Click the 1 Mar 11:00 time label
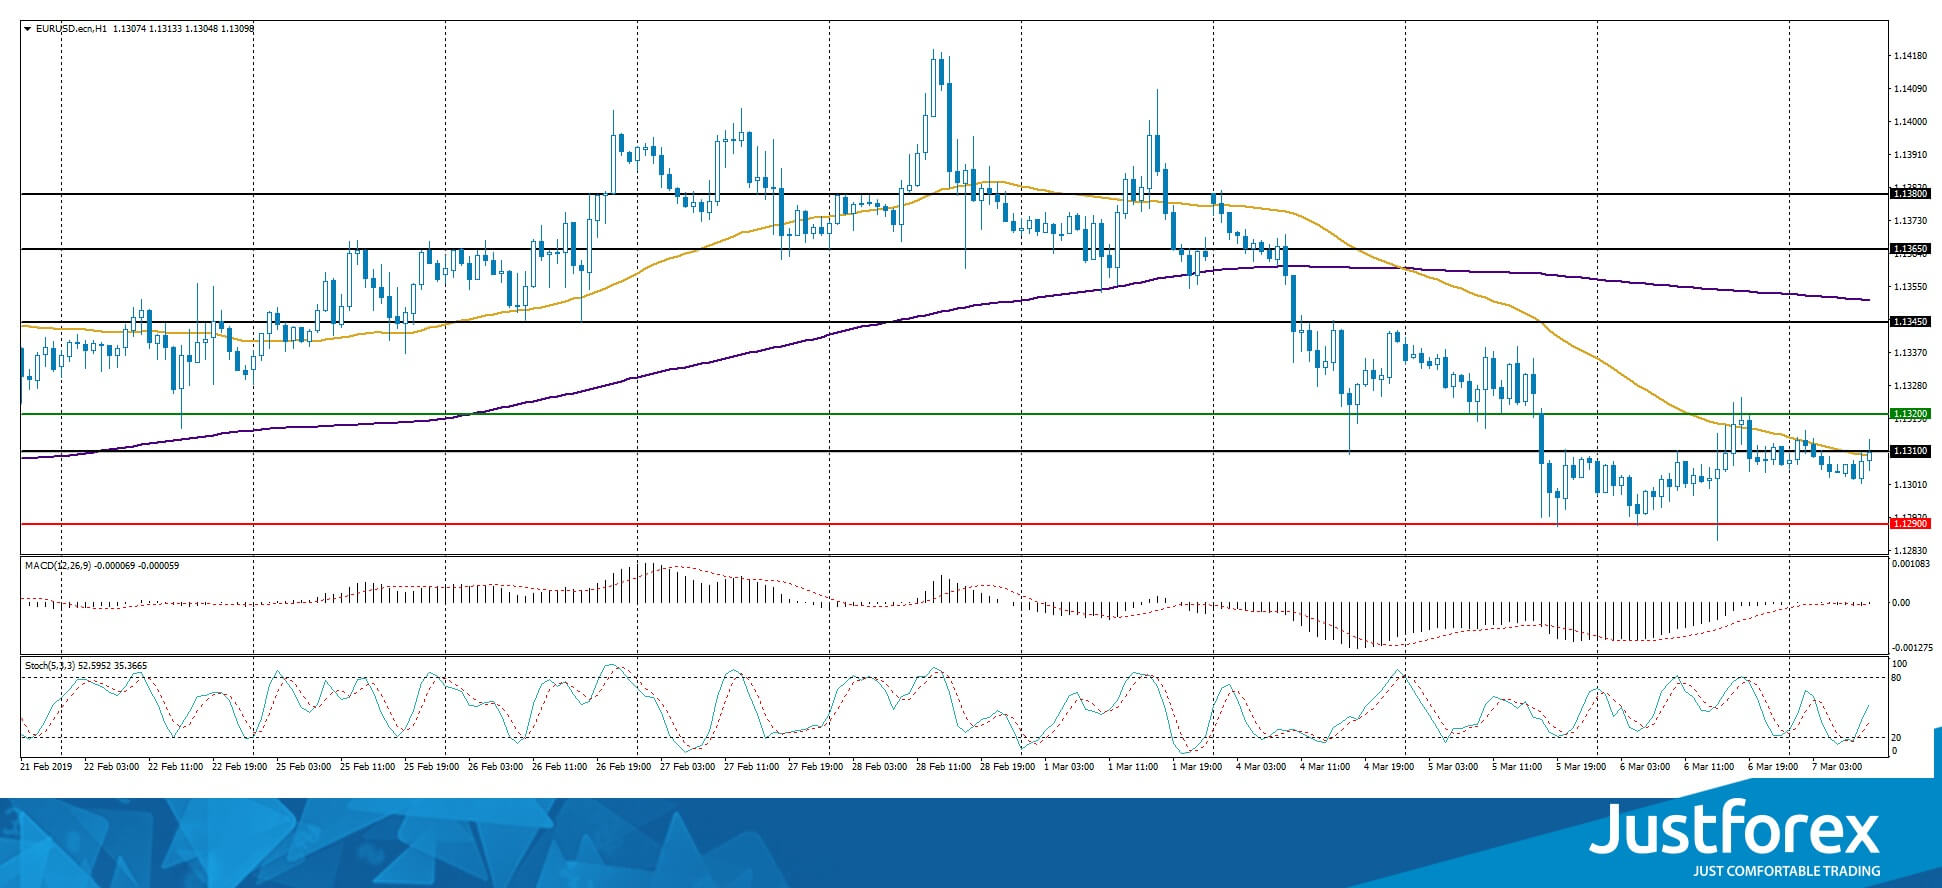 1134,767
